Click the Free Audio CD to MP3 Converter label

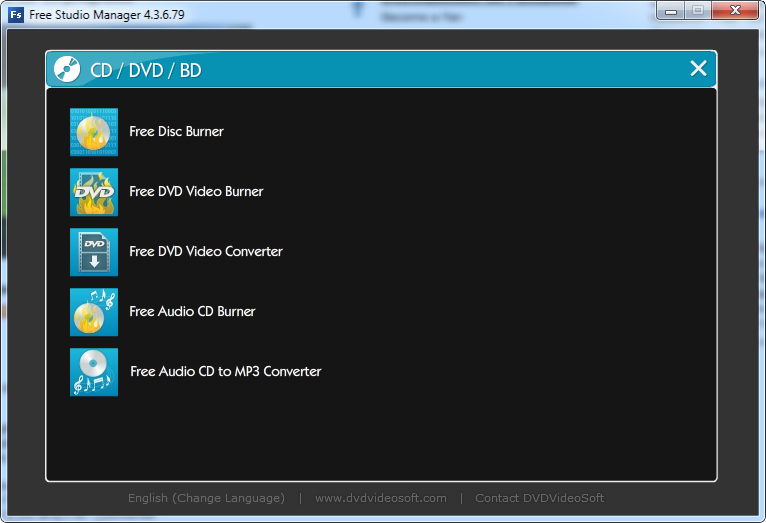226,372
